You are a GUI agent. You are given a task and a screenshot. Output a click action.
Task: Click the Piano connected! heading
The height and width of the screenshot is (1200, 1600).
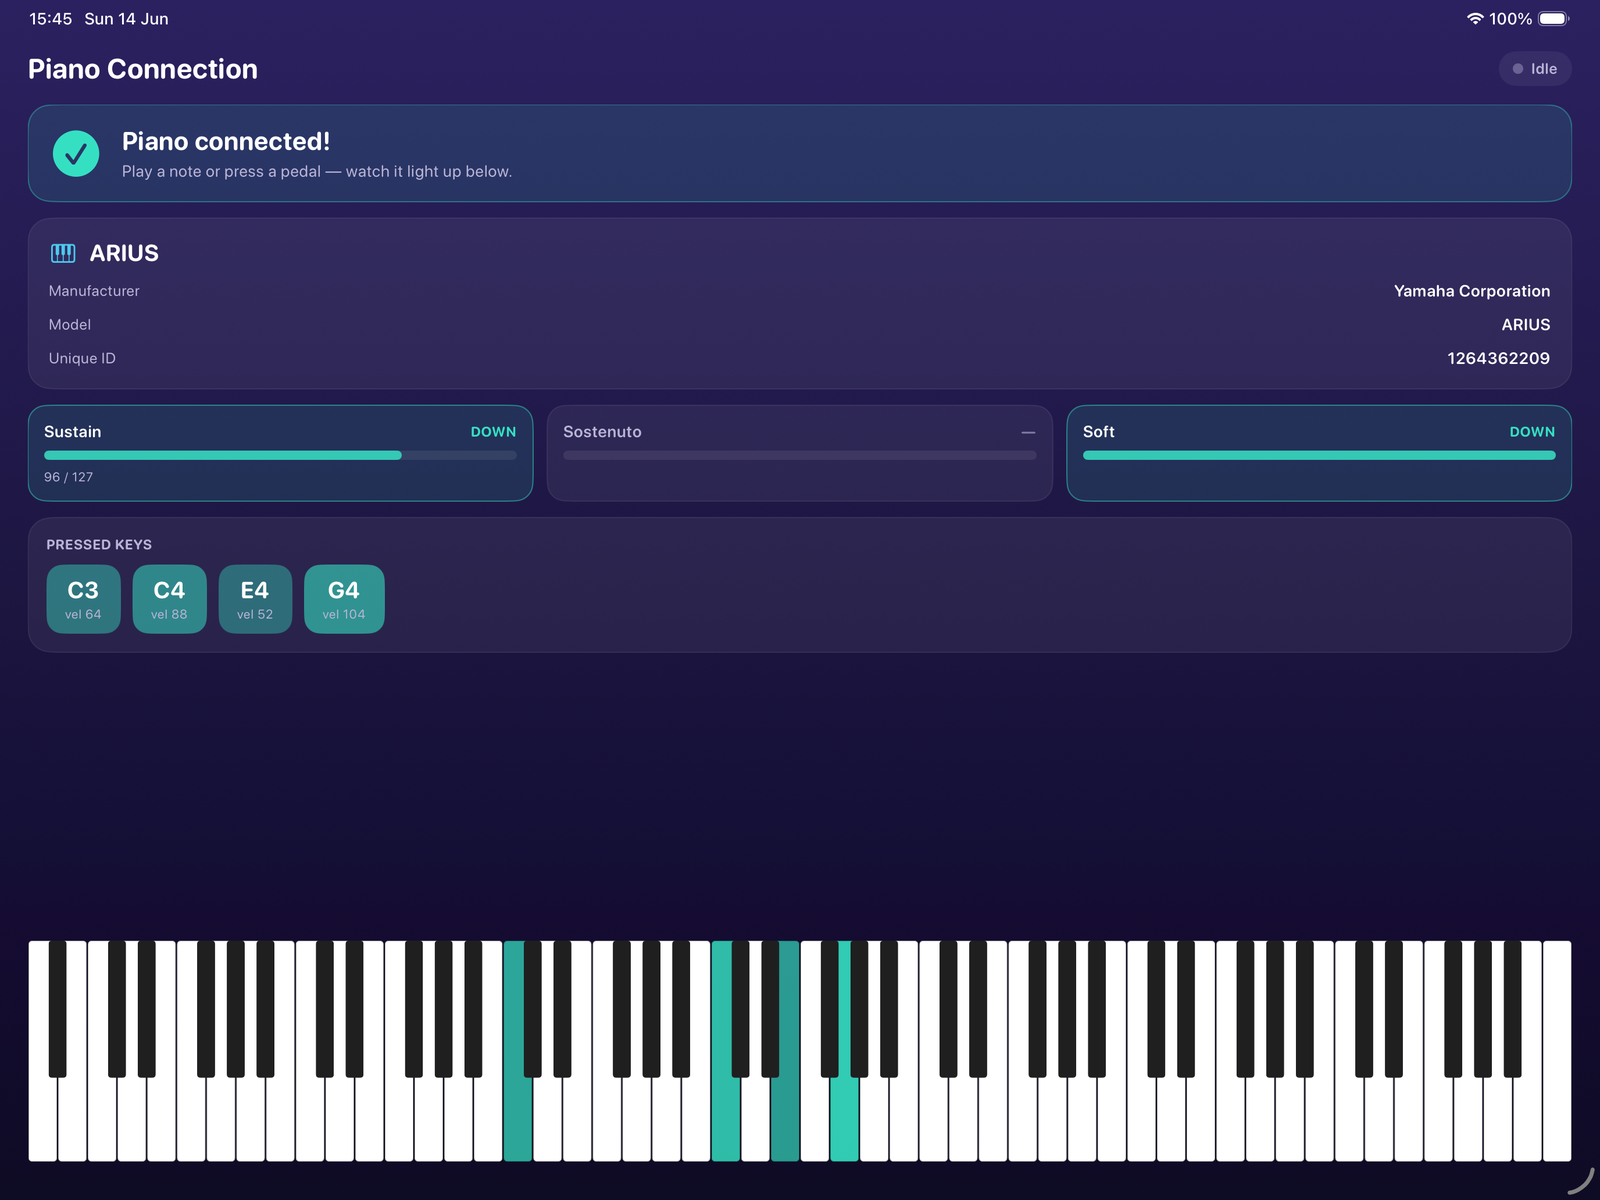(x=226, y=141)
